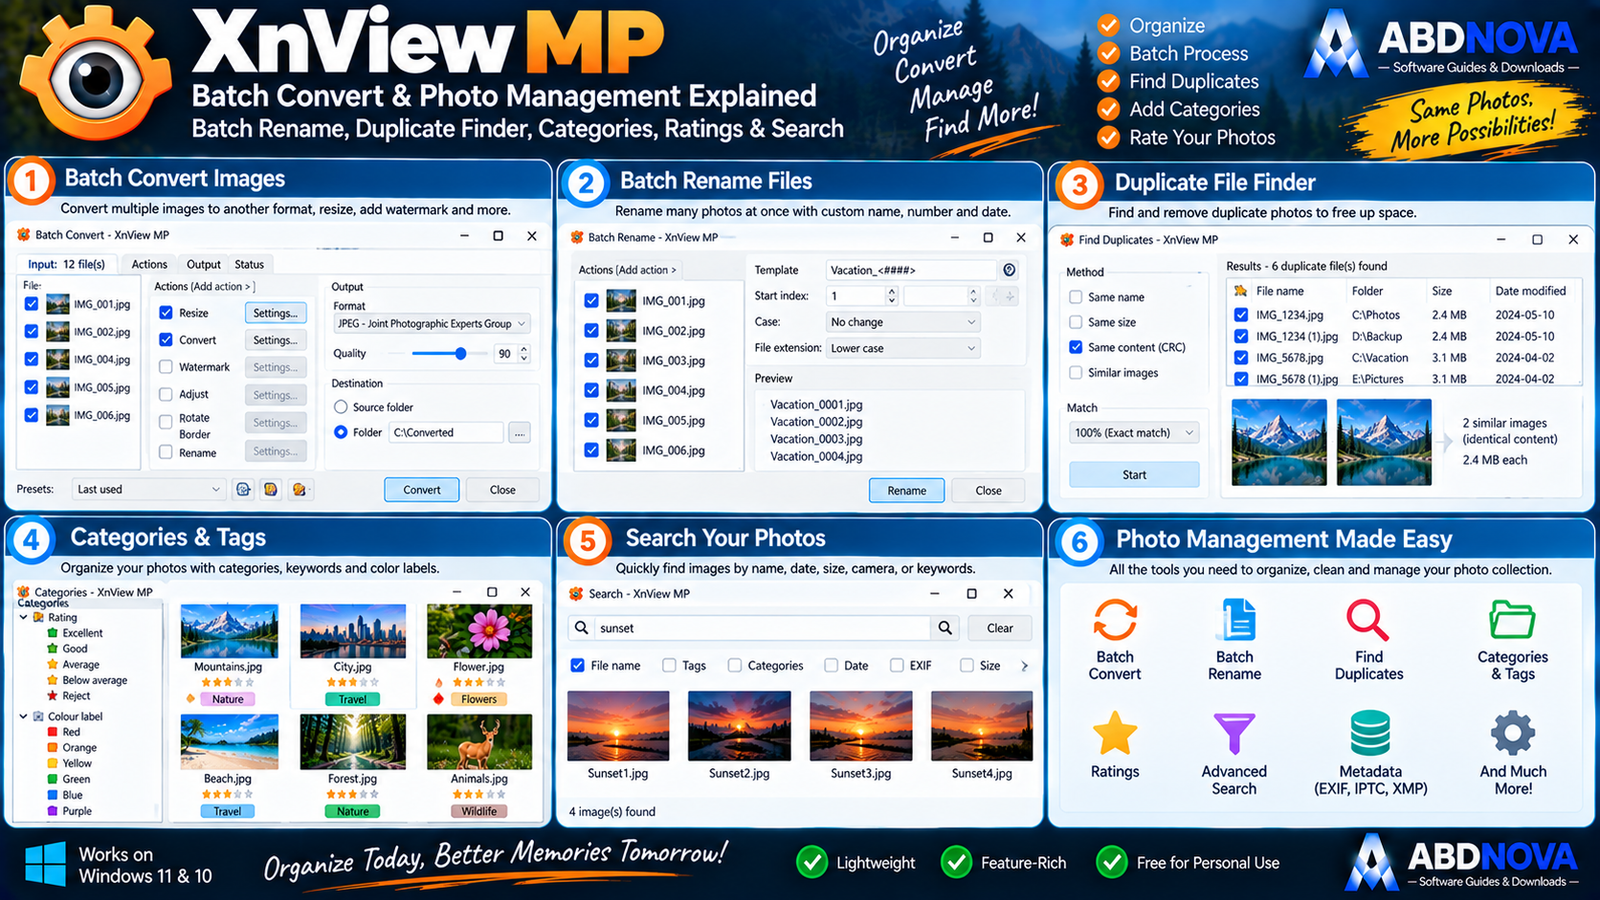Click the template options icon next to Vacation_<####>
The image size is (1600, 900).
[1009, 270]
